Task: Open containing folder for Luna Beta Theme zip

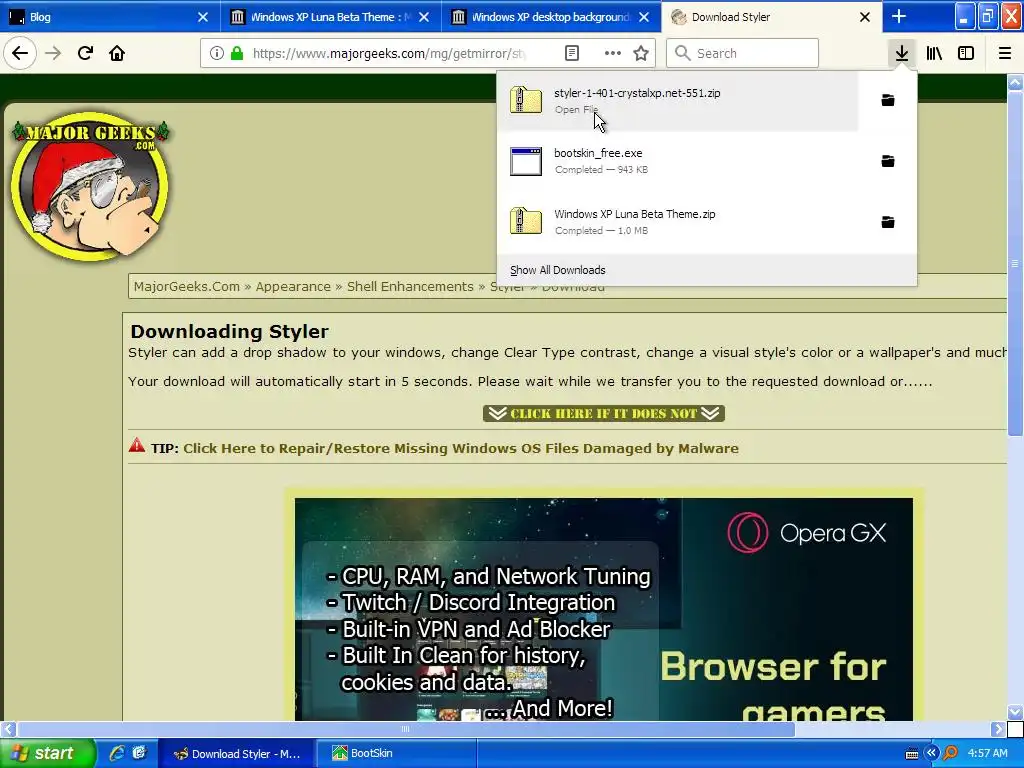Action: point(888,222)
